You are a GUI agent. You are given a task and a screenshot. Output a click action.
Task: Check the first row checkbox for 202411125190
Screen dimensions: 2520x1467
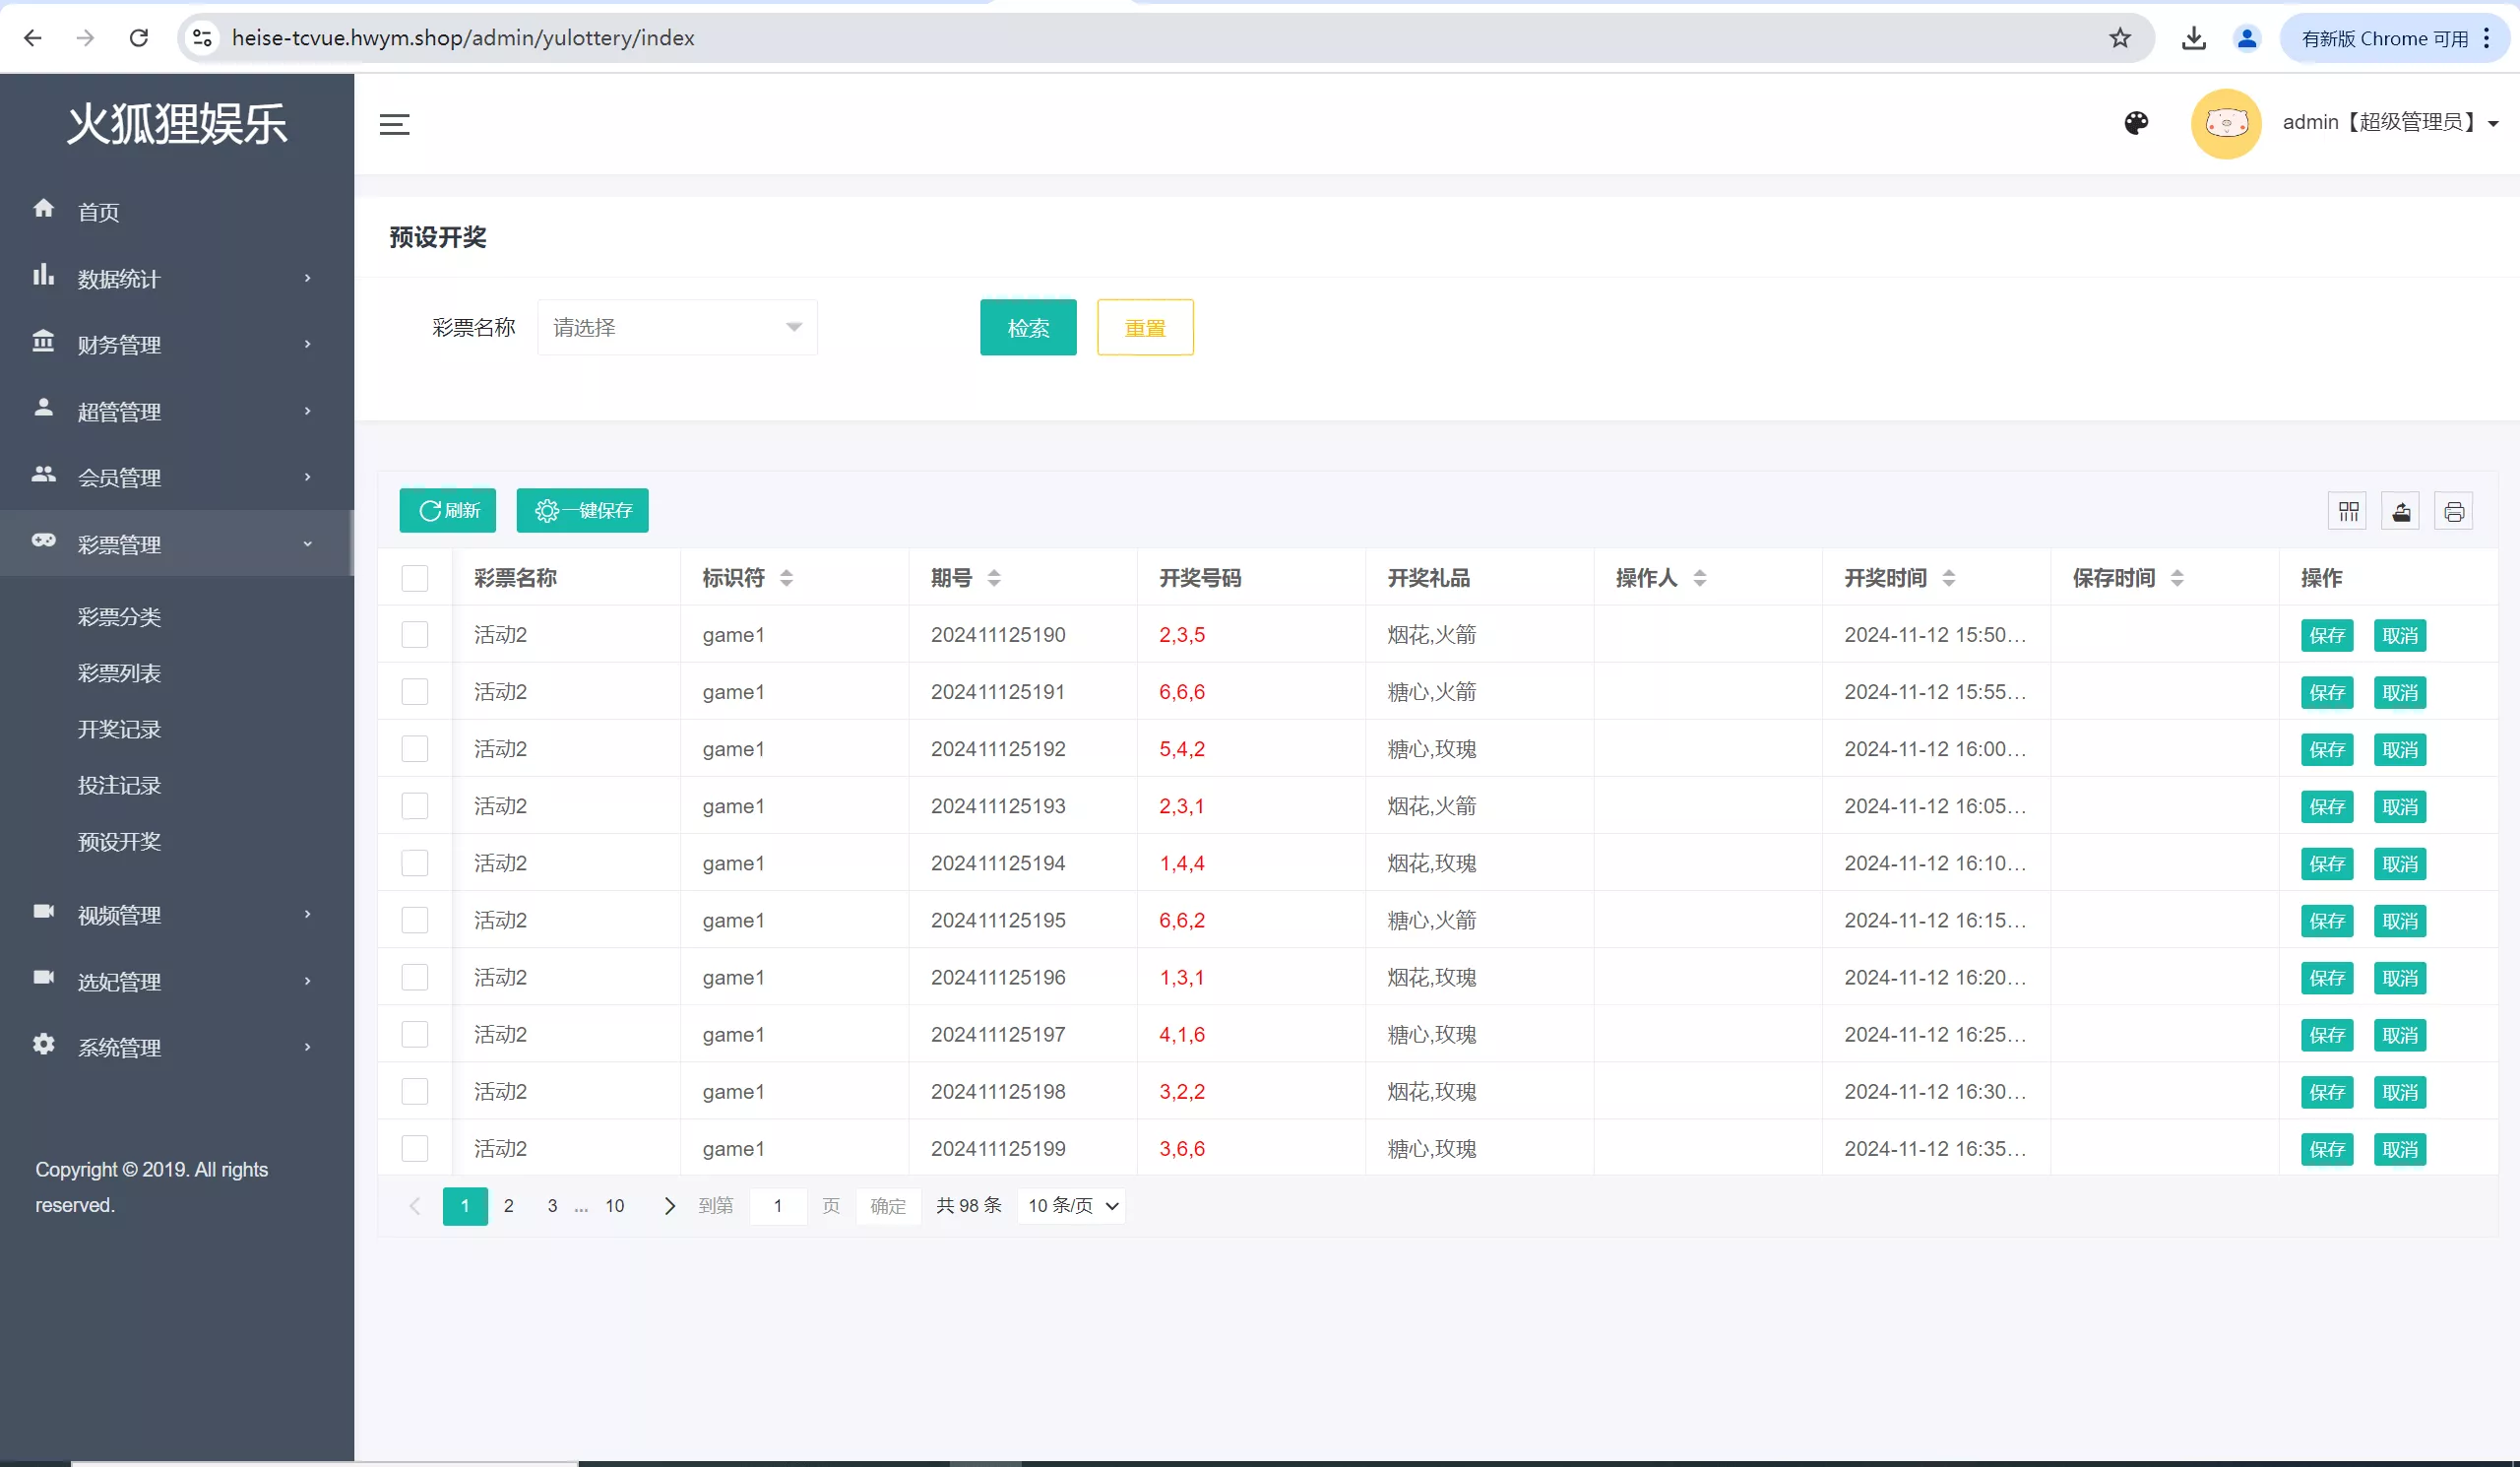[x=415, y=634]
